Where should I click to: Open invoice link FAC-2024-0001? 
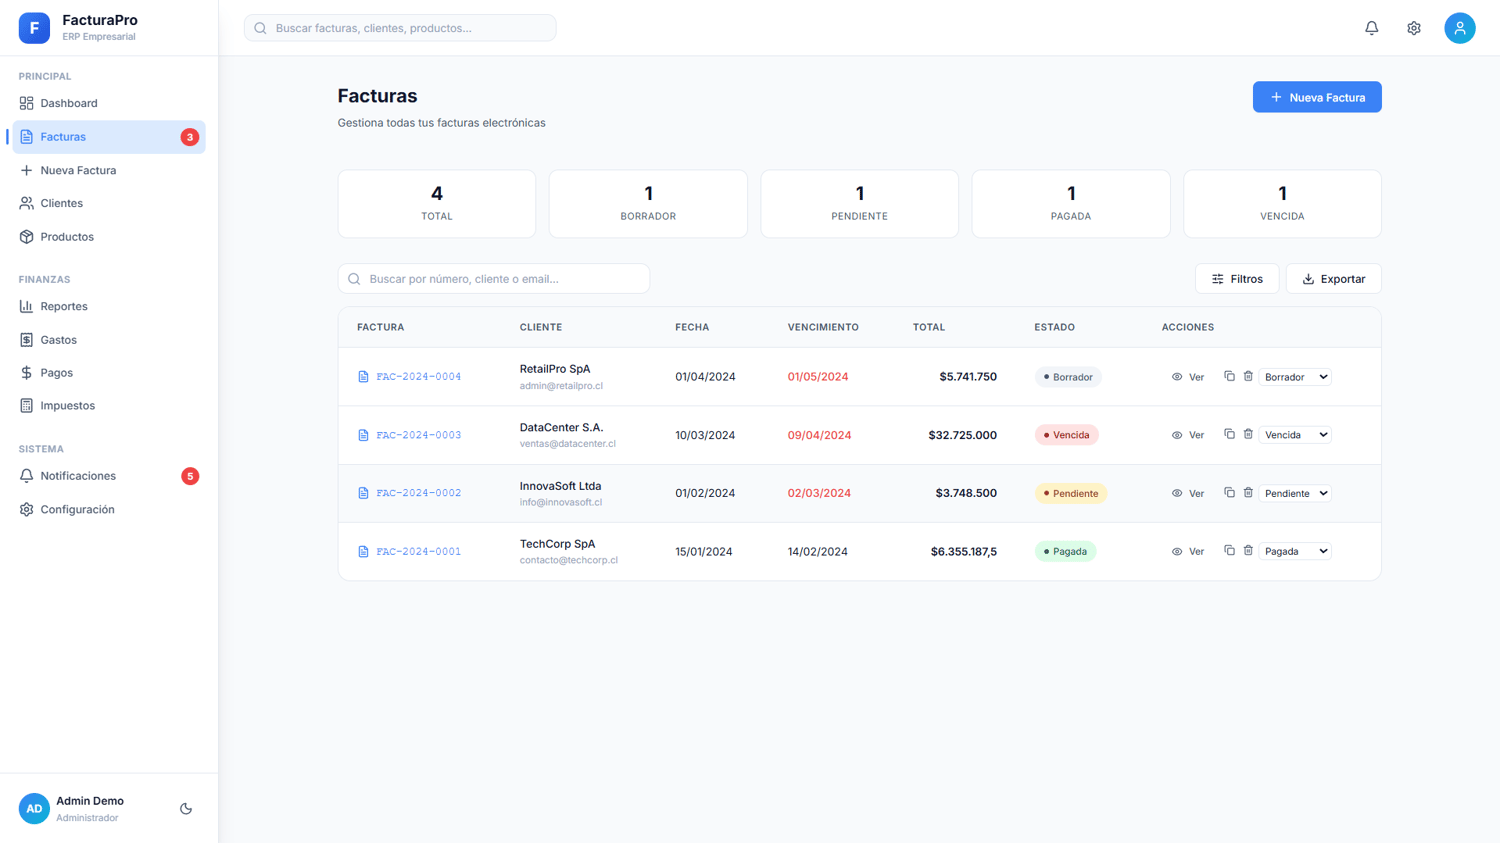419,551
